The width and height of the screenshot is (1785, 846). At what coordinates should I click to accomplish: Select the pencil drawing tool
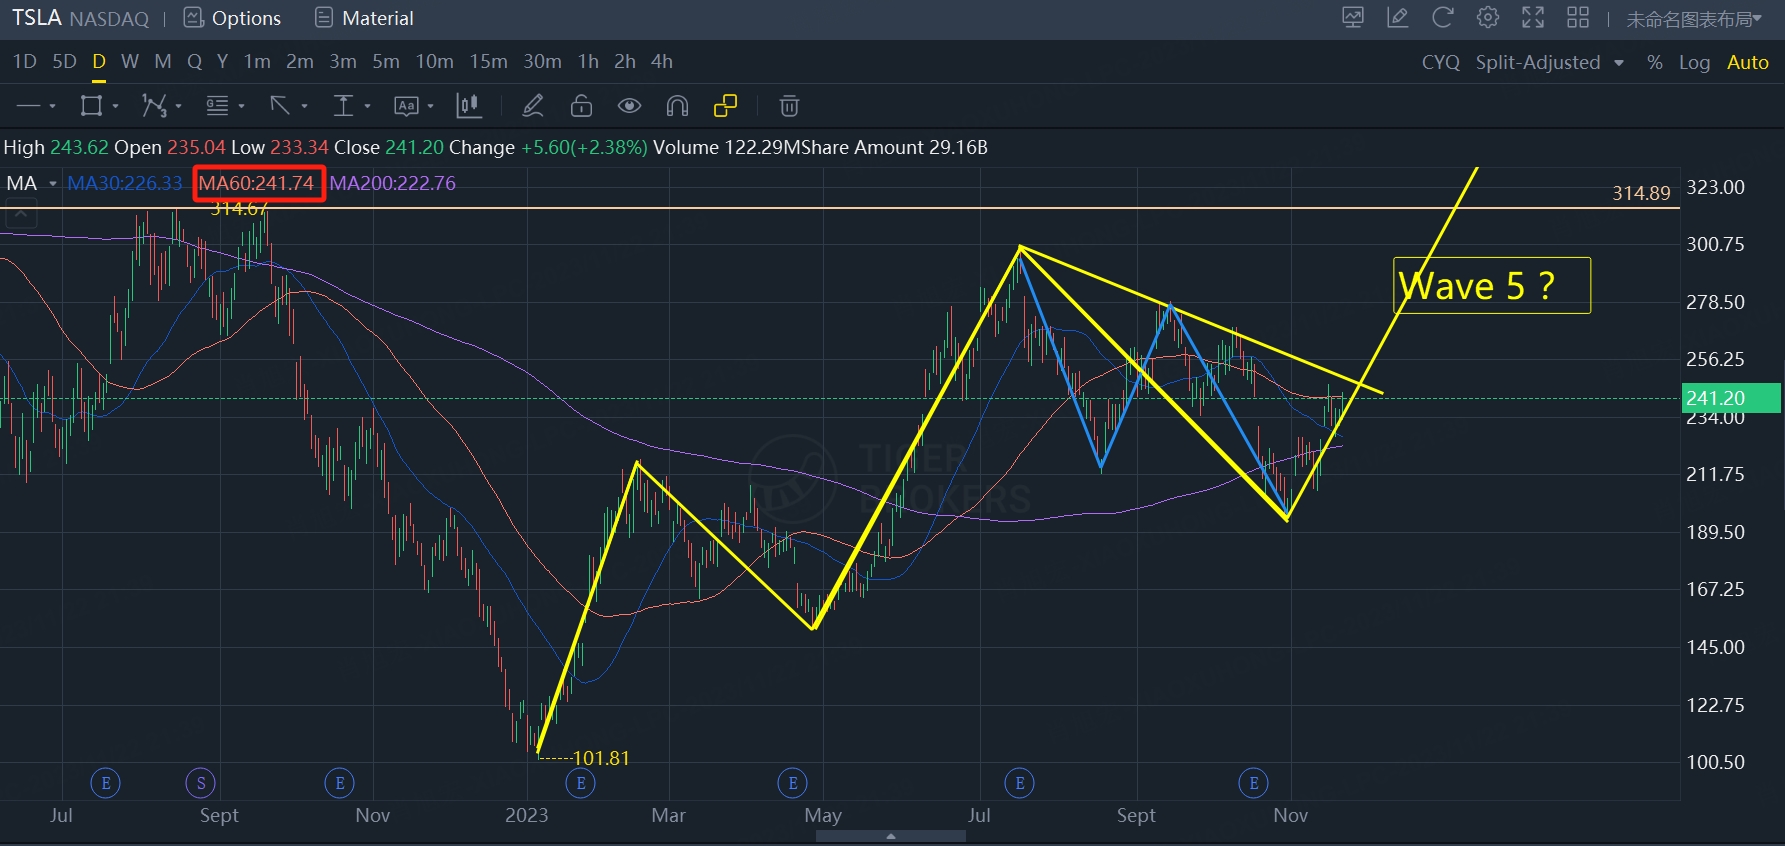[533, 106]
